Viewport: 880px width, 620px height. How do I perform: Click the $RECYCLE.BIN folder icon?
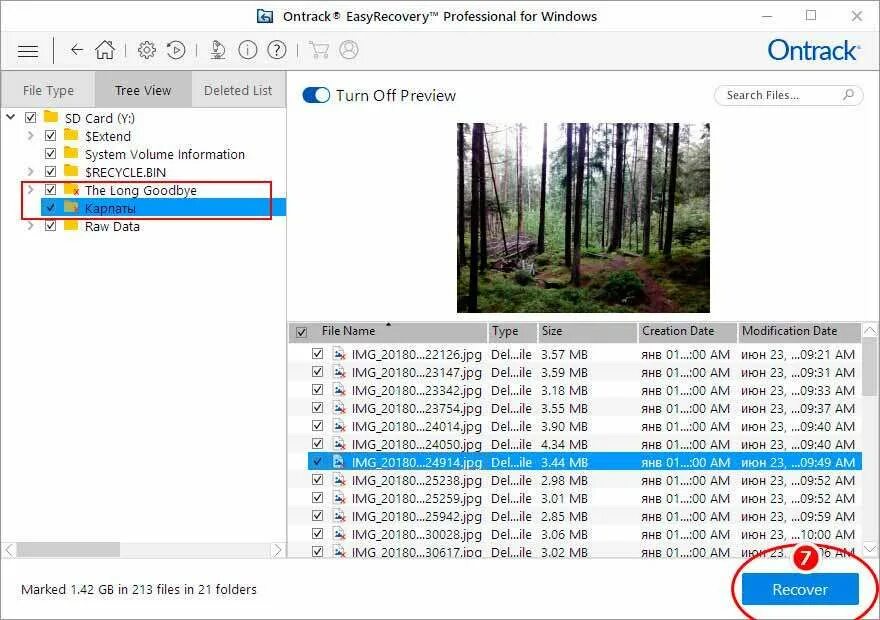71,171
